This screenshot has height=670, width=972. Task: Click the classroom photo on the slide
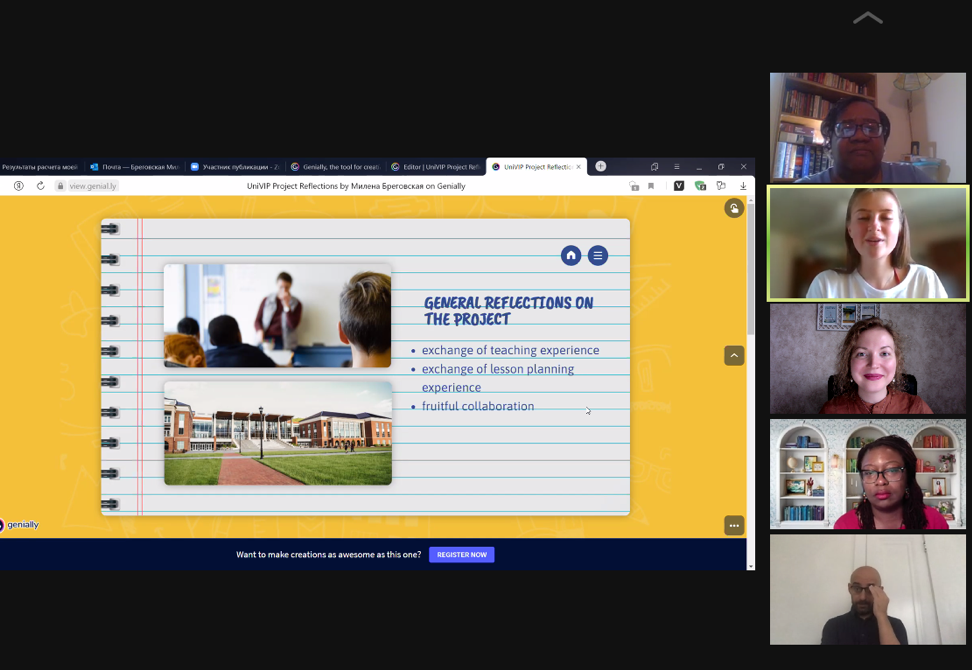[277, 316]
